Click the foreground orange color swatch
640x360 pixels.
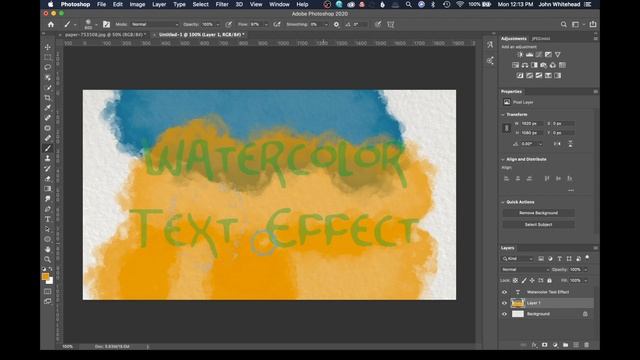[x=45, y=277]
